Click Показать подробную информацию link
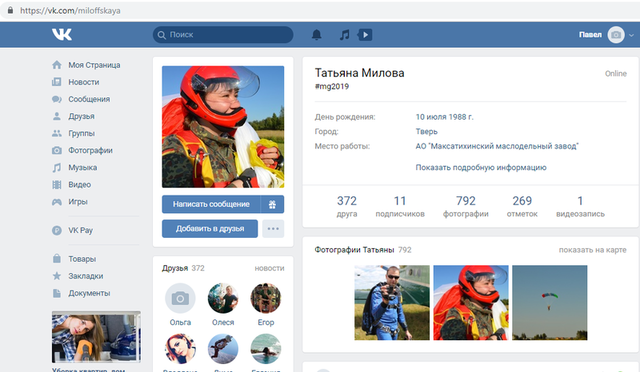640x372 pixels. [x=481, y=167]
